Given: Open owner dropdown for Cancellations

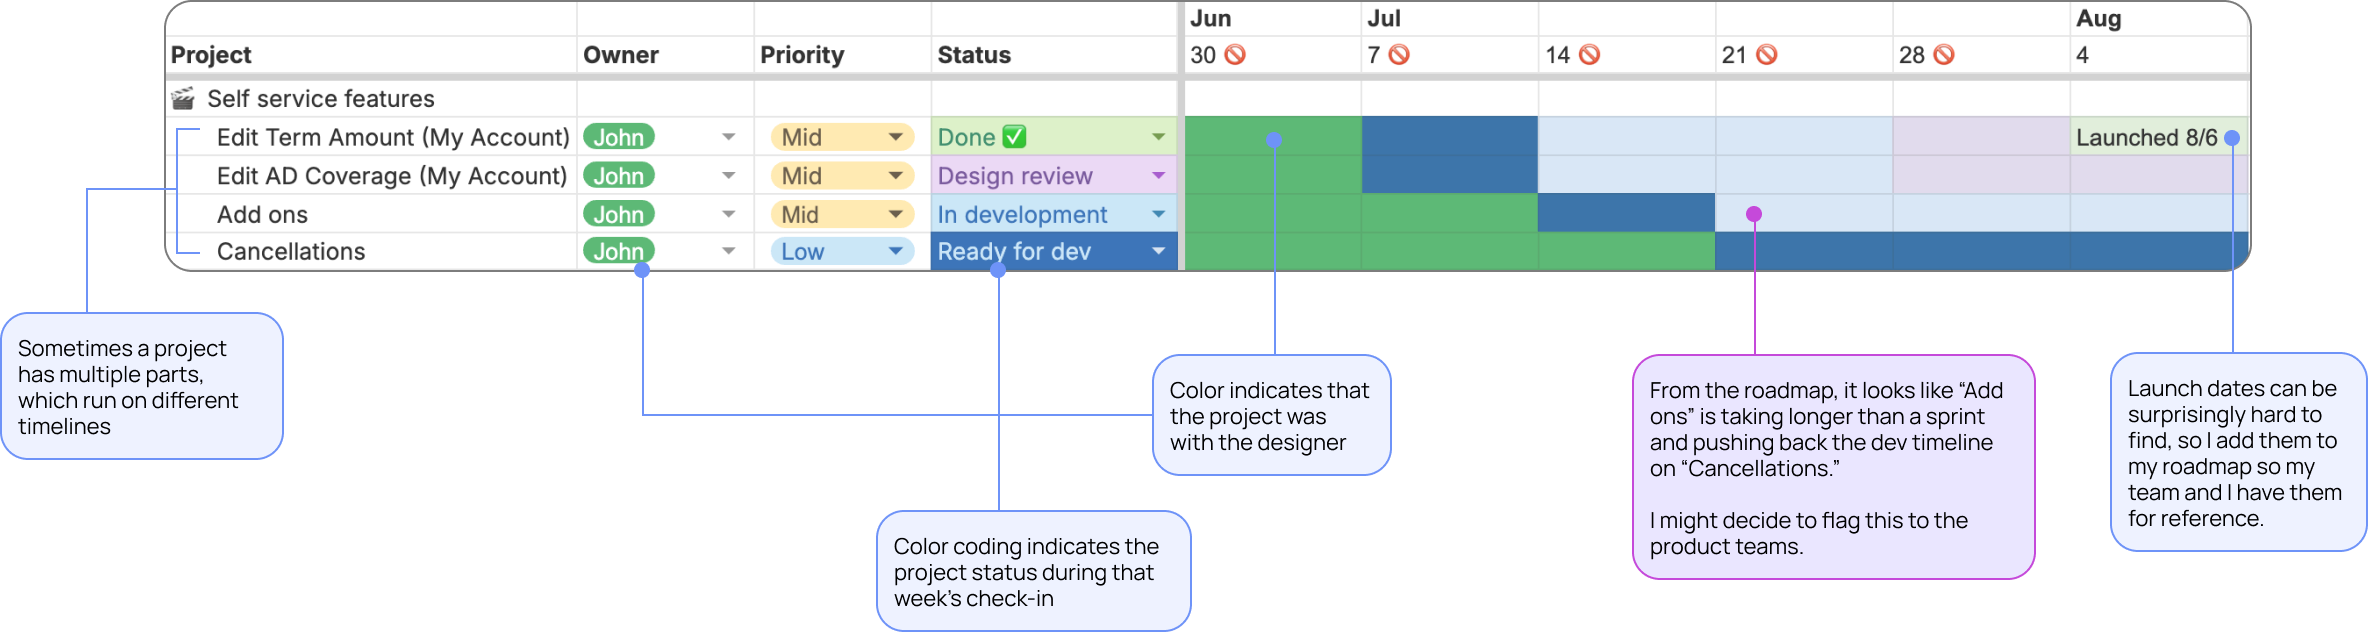Looking at the screenshot, I should (729, 251).
